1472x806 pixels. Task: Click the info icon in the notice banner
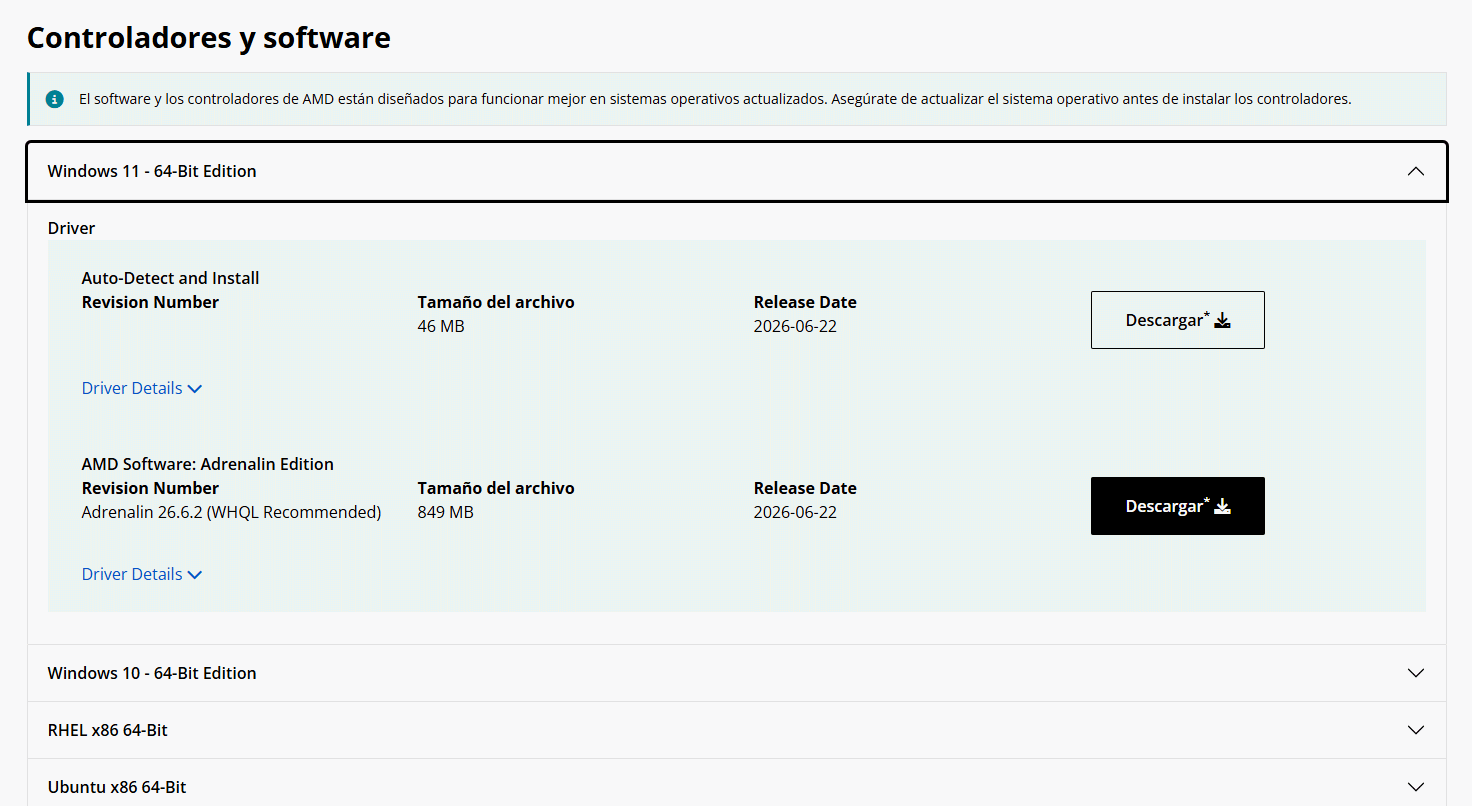(x=55, y=100)
